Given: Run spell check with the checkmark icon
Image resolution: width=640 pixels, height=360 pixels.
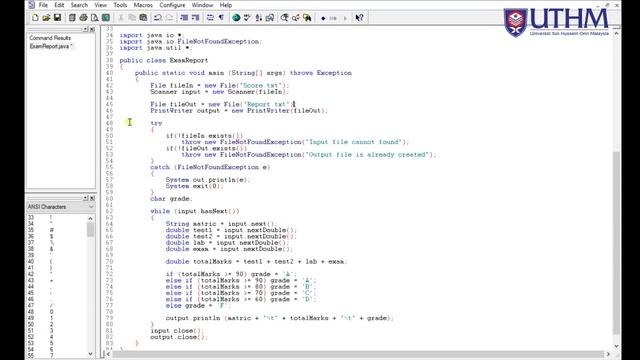Looking at the screenshot, I should [x=247, y=18].
